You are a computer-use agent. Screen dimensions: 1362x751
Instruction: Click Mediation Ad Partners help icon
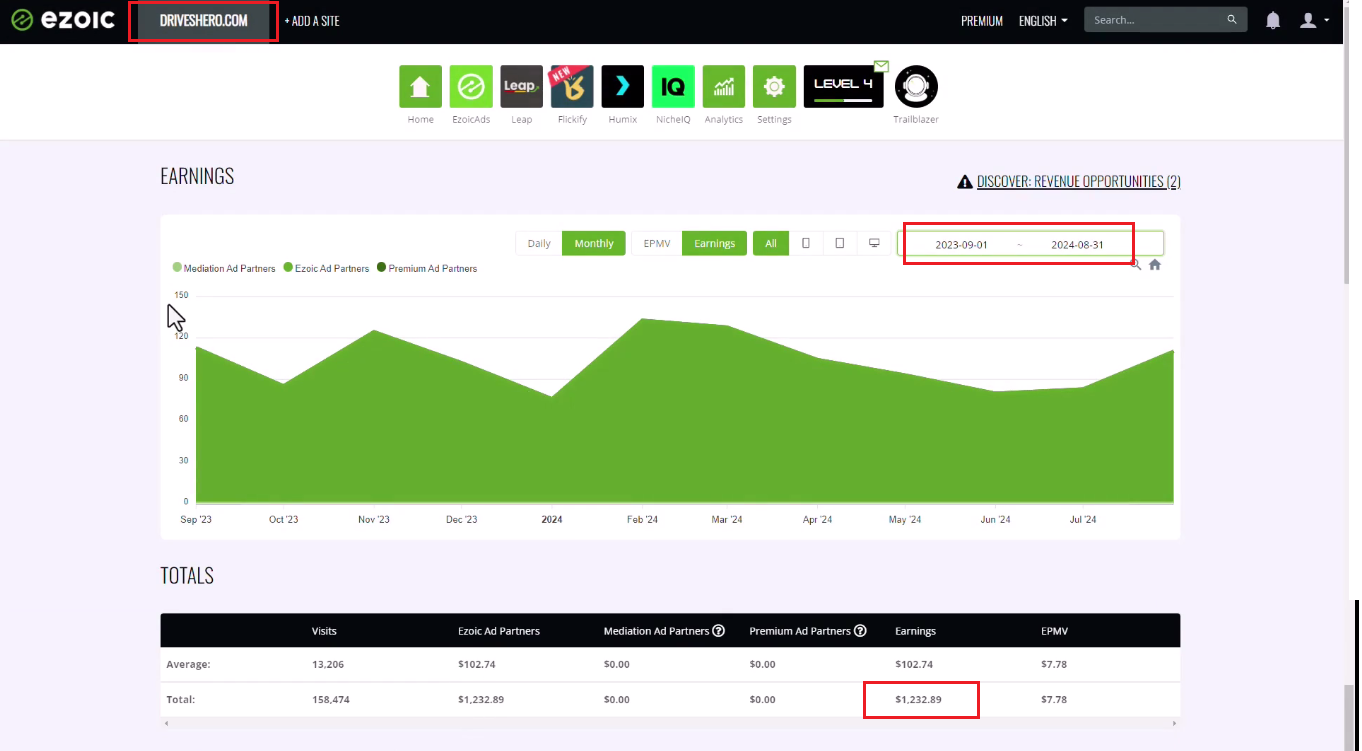click(x=717, y=631)
